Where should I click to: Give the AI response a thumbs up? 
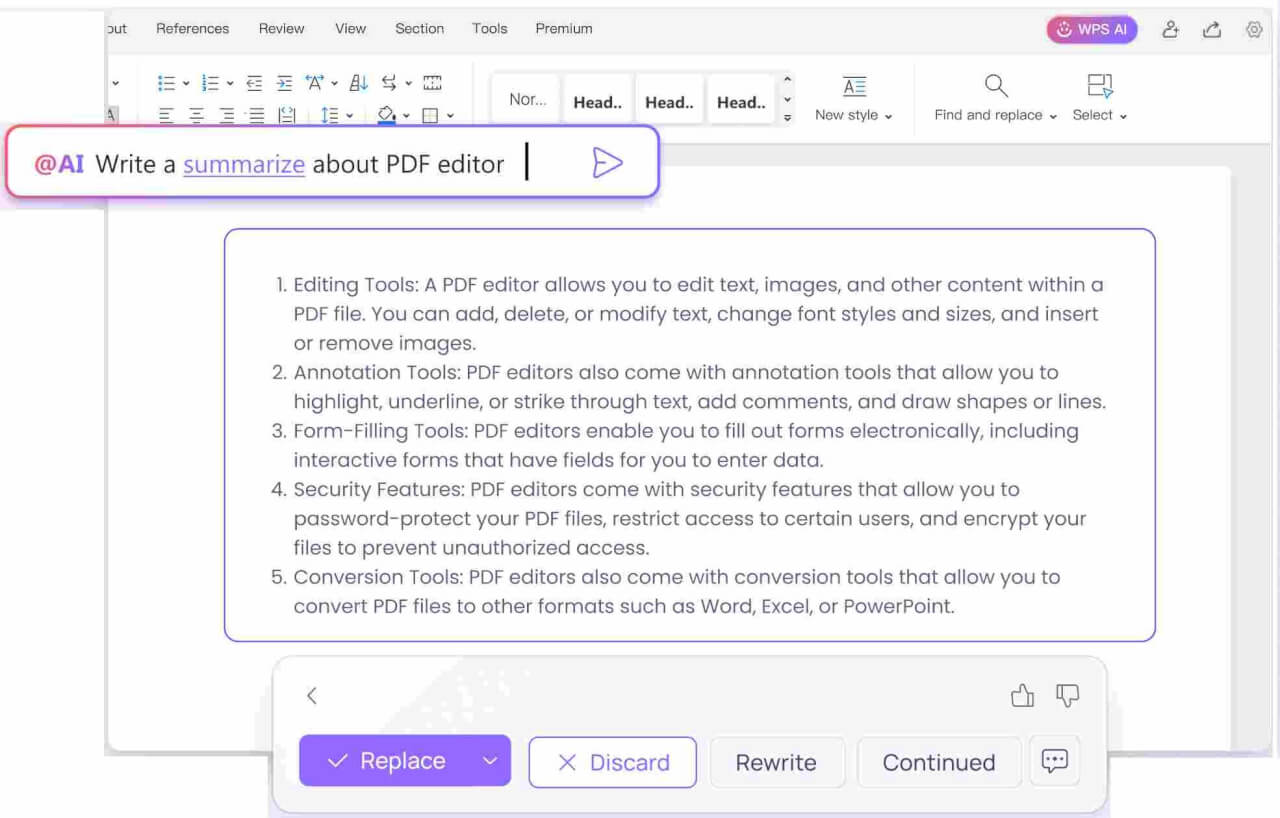[1022, 696]
